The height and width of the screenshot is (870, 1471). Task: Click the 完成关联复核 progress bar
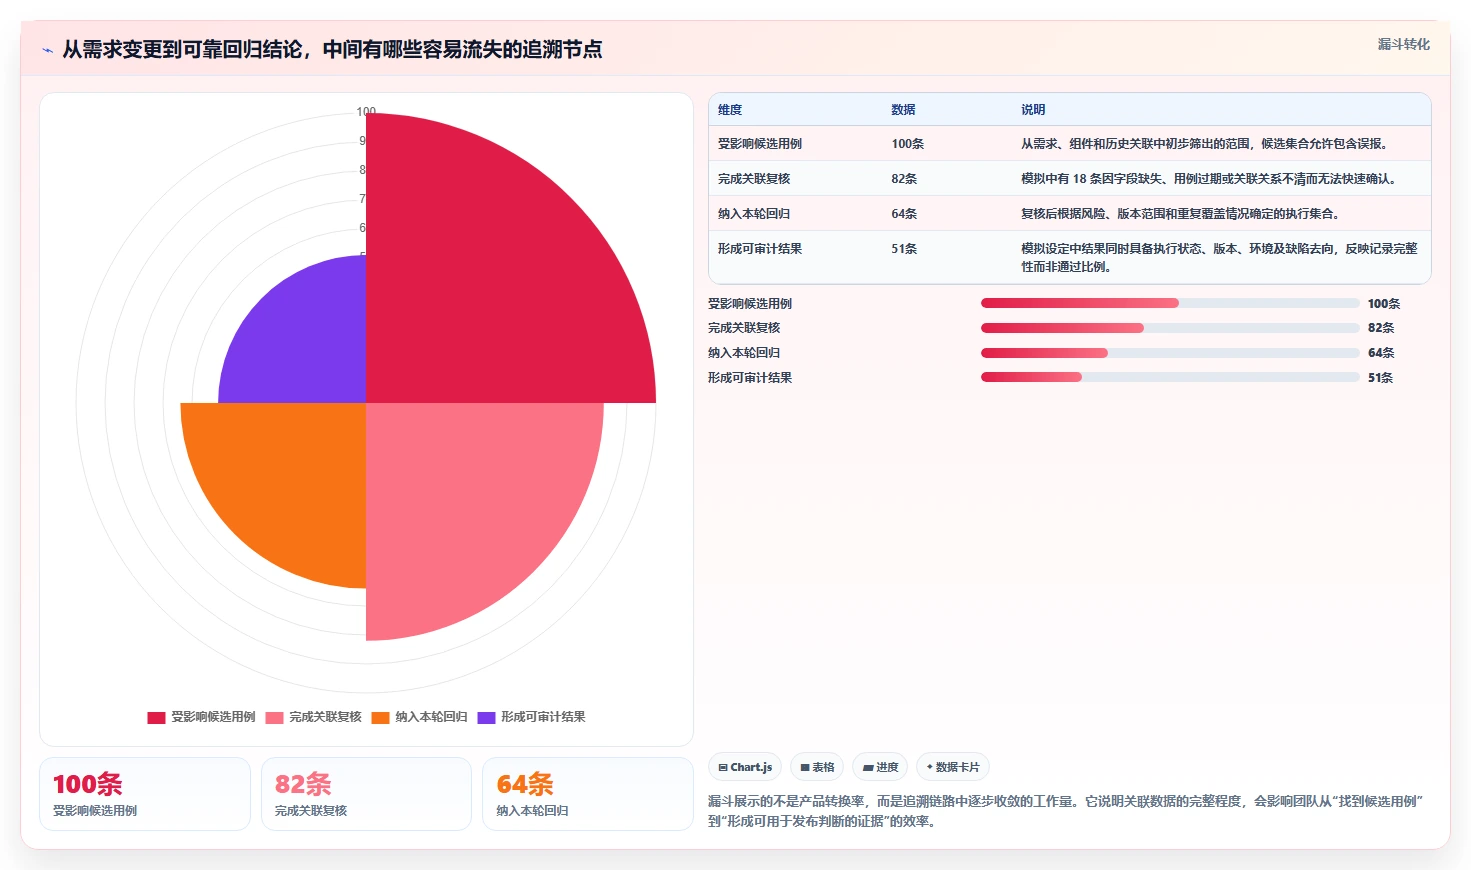(1170, 328)
